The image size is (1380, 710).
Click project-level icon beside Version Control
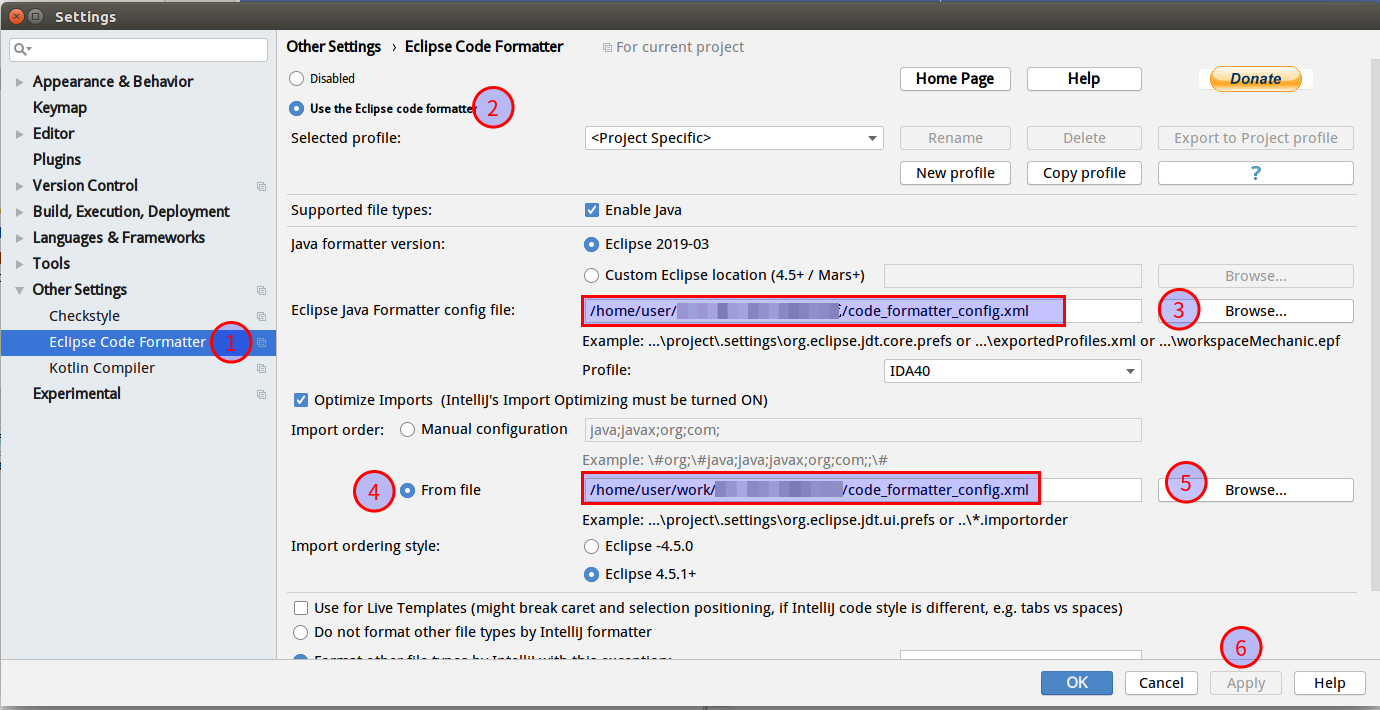(261, 186)
